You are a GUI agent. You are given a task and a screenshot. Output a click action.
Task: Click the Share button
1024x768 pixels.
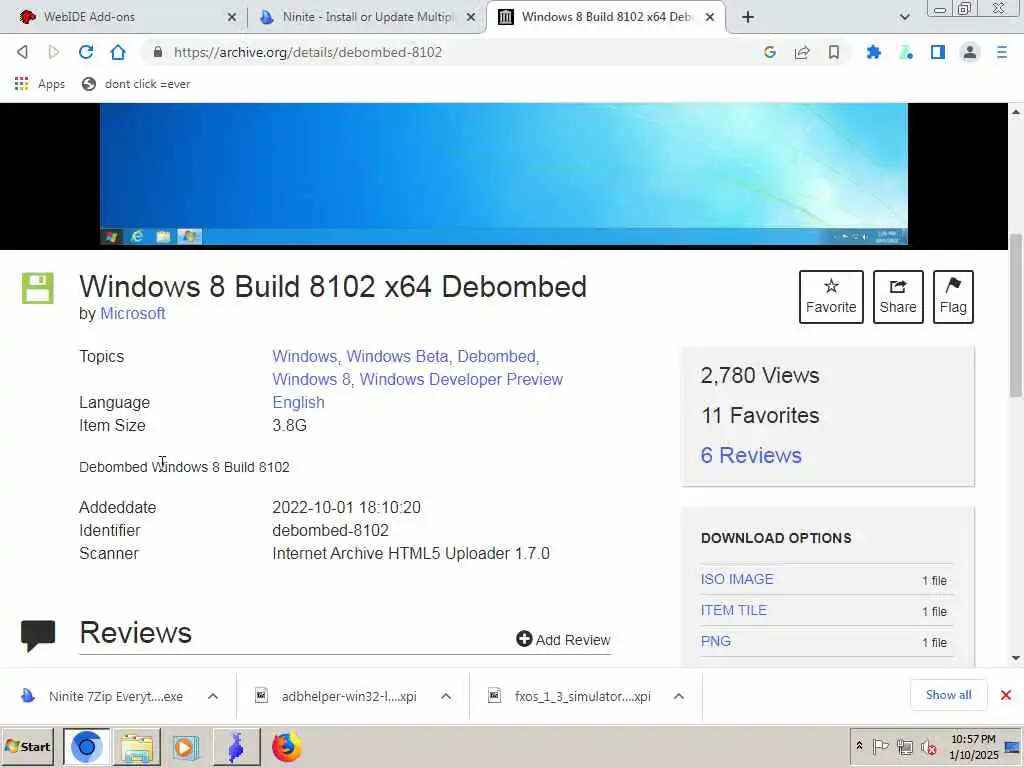pyautogui.click(x=898, y=296)
